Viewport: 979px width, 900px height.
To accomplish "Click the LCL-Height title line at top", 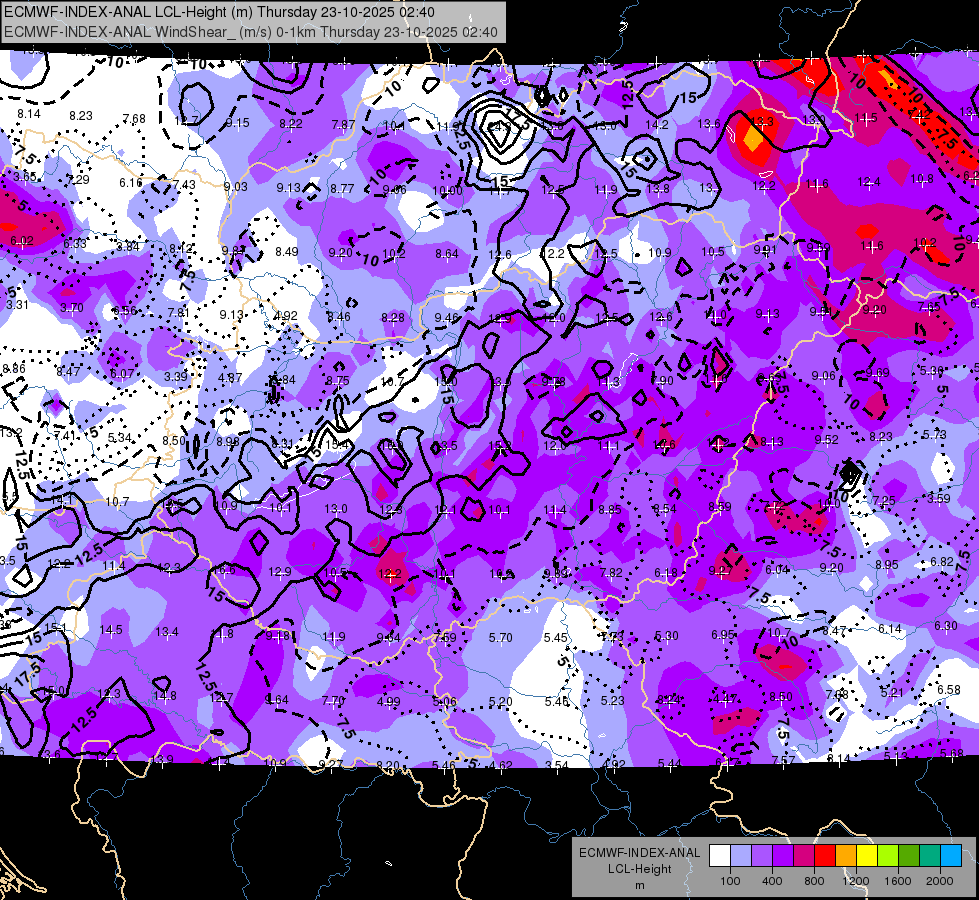I will 219,12.
